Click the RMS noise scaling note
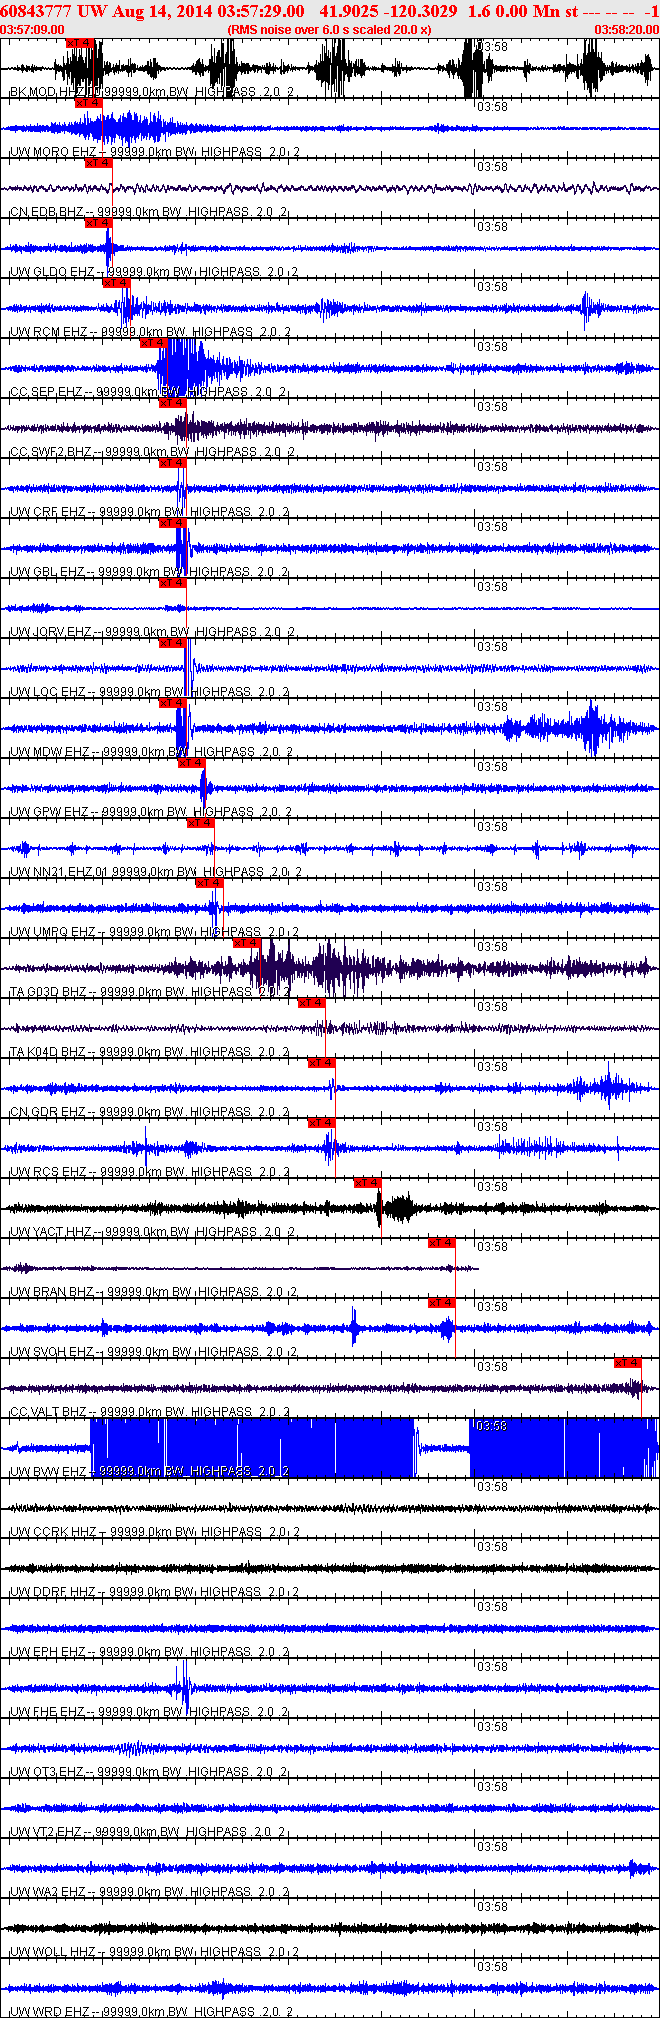 click(329, 29)
